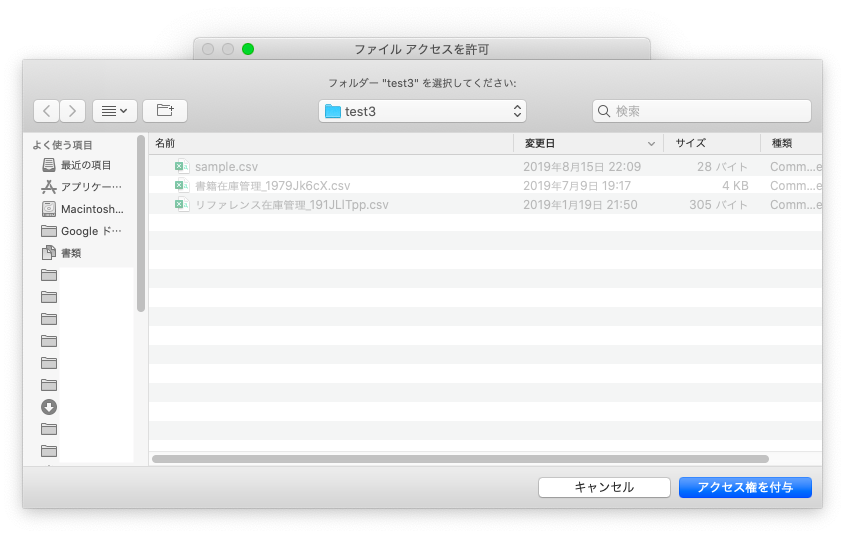The image size is (845, 535).
Task: Open the Downloads arrow icon in sidebar
Action: coord(49,407)
